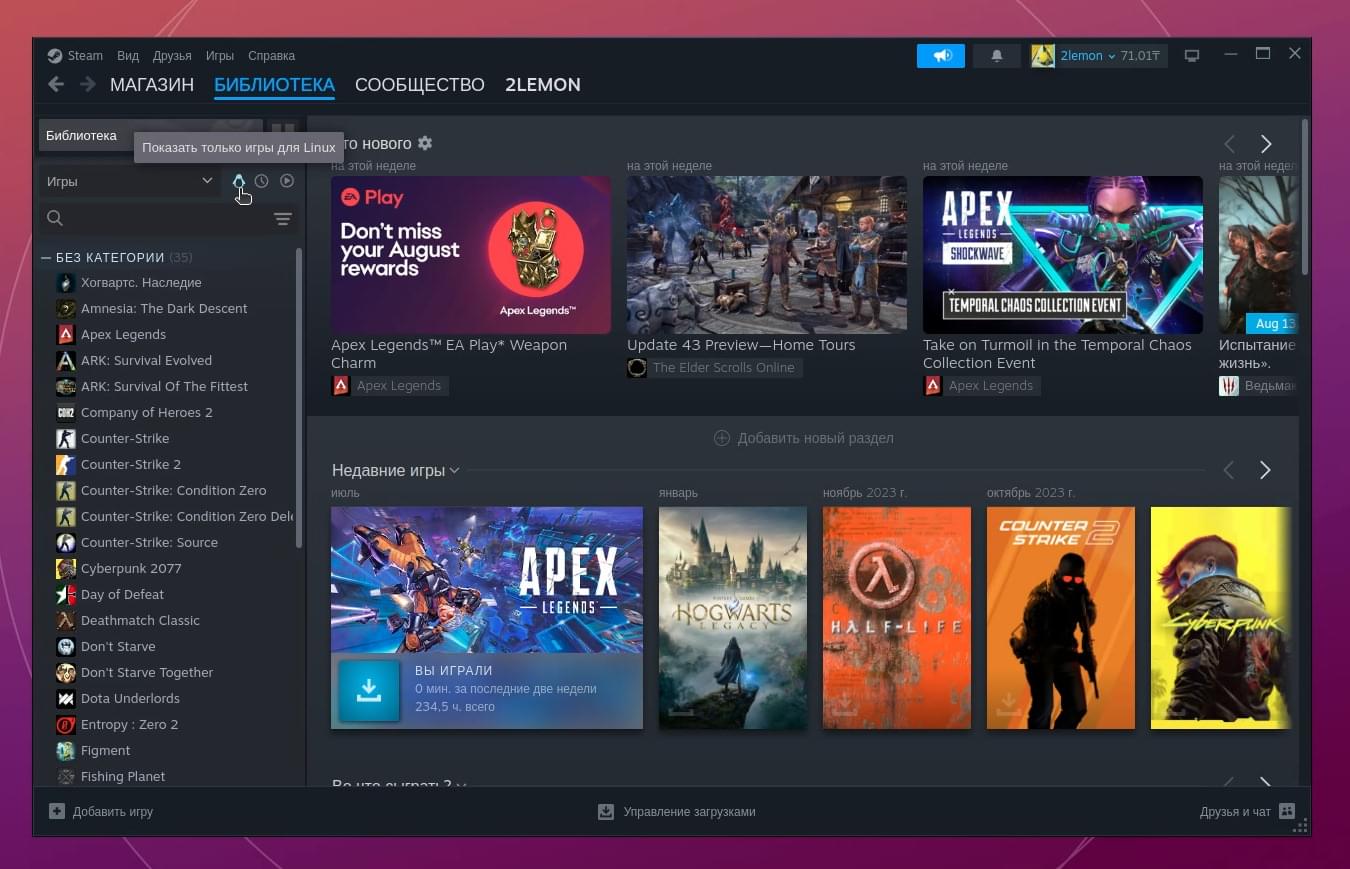1350x869 pixels.
Task: Show next What's New items
Action: [x=1266, y=144]
